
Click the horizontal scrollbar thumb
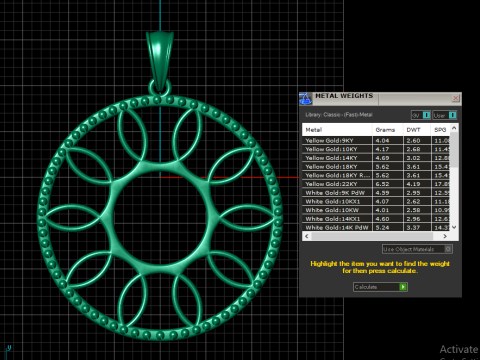pyautogui.click(x=372, y=236)
